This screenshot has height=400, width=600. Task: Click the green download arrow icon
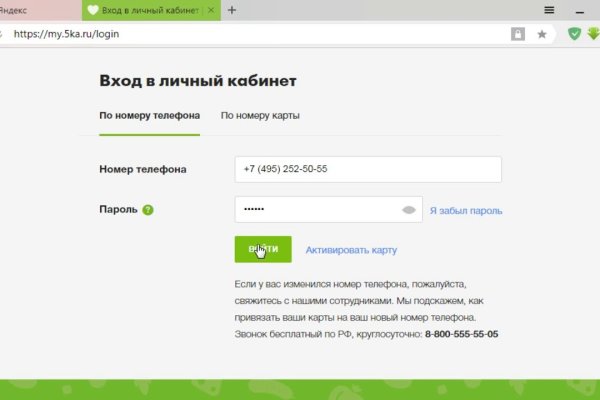coord(593,33)
